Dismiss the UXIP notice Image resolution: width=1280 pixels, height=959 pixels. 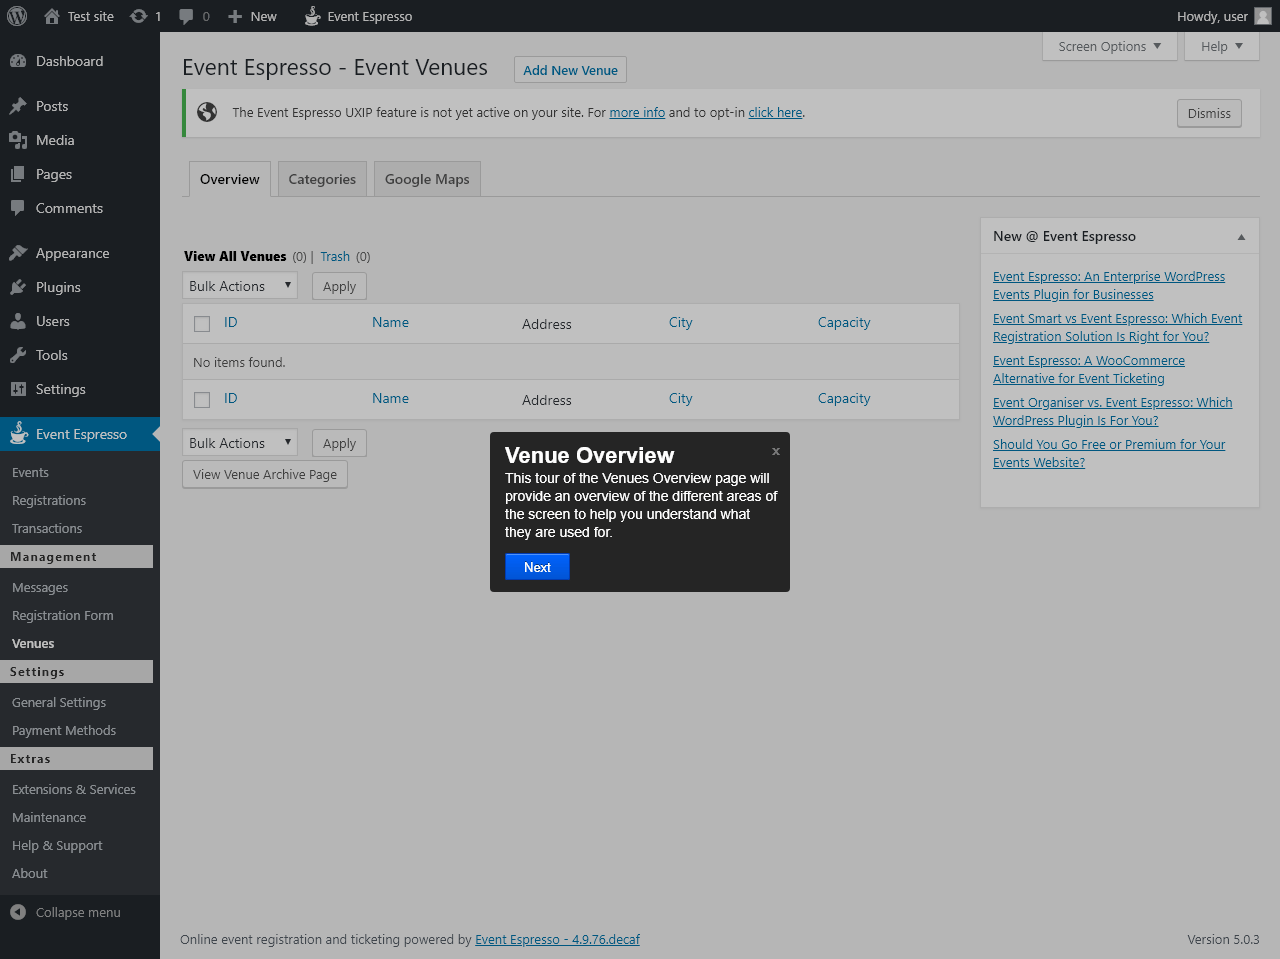pyautogui.click(x=1209, y=113)
